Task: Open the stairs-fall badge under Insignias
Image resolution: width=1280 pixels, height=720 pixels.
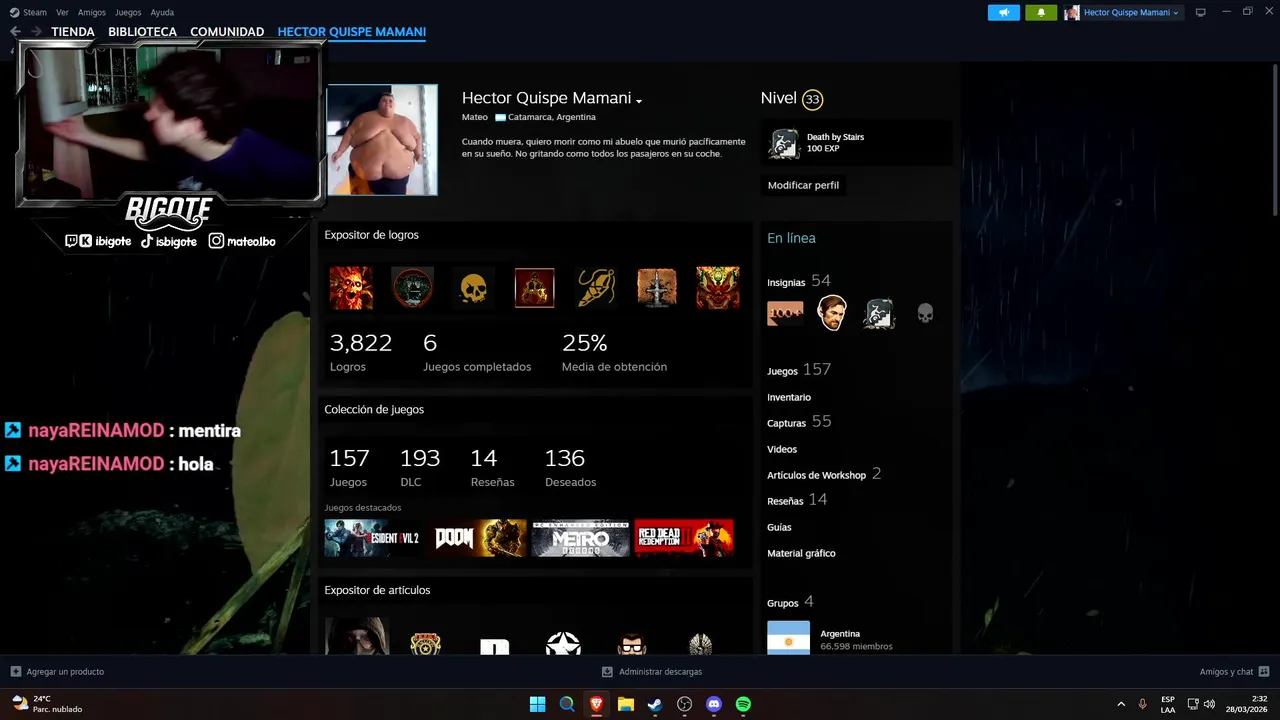Action: [x=879, y=314]
